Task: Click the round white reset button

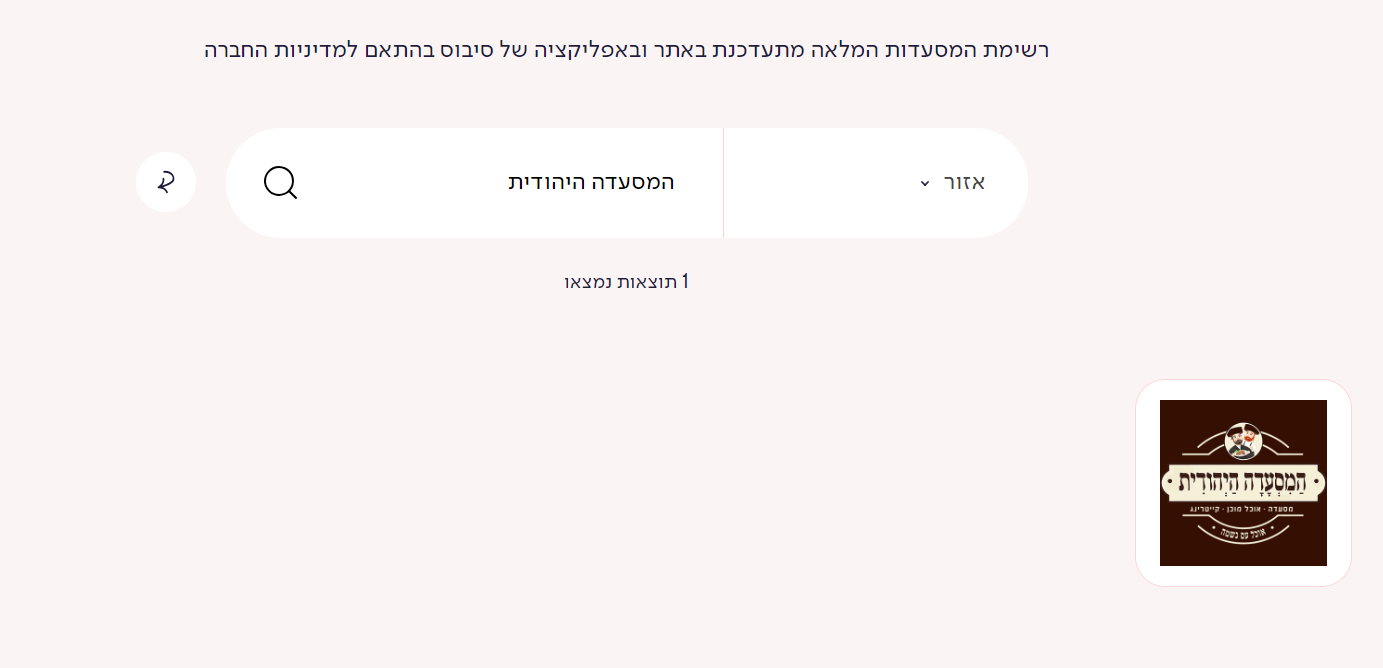Action: tap(166, 182)
